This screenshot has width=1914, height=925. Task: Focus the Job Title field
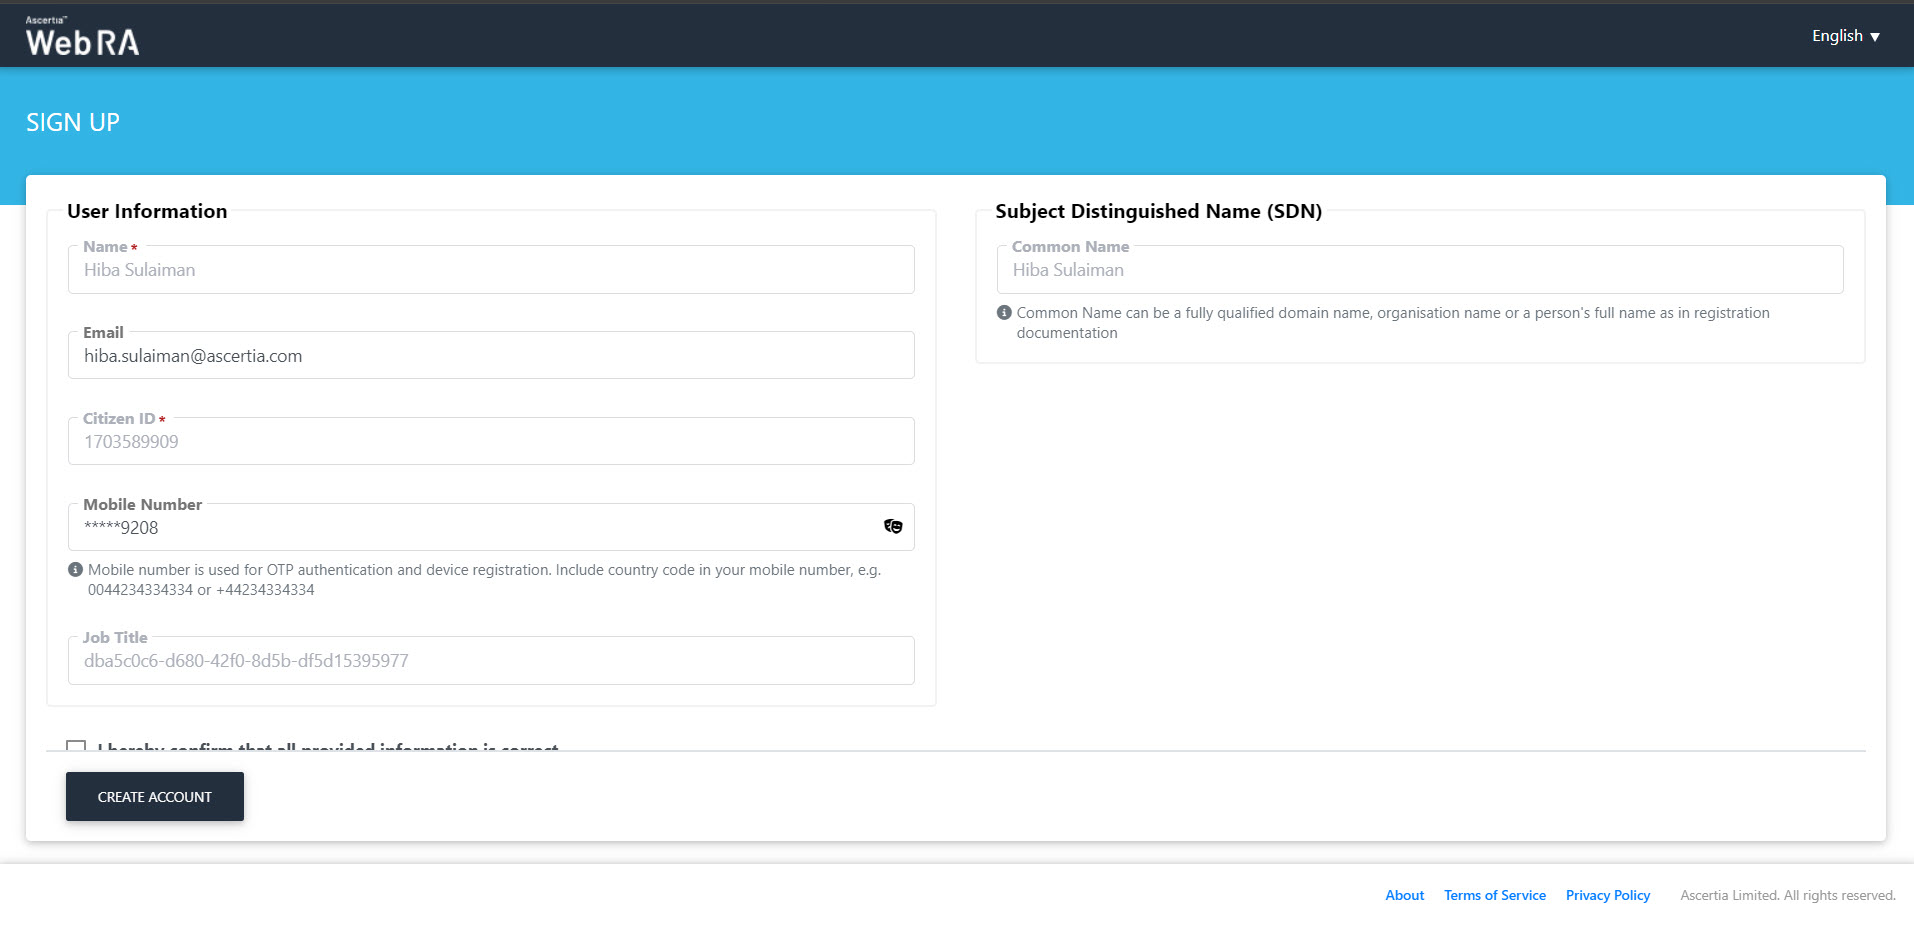coord(490,661)
